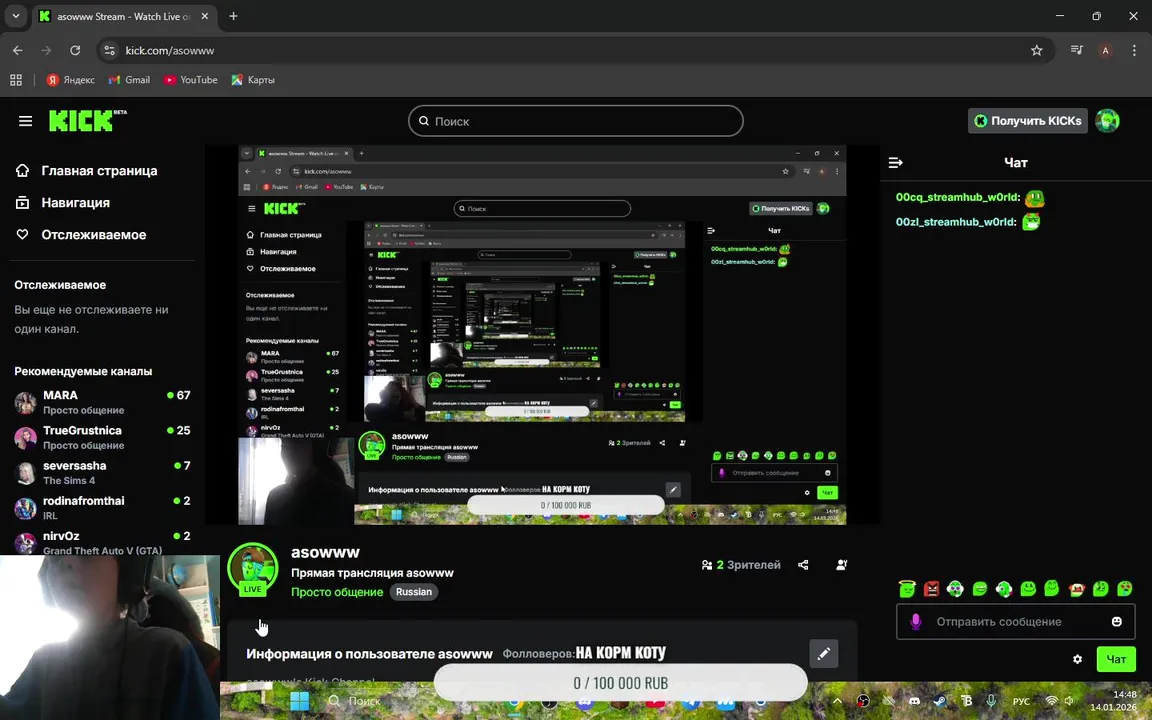Open recommended channel TrueGrustnica

(102, 437)
